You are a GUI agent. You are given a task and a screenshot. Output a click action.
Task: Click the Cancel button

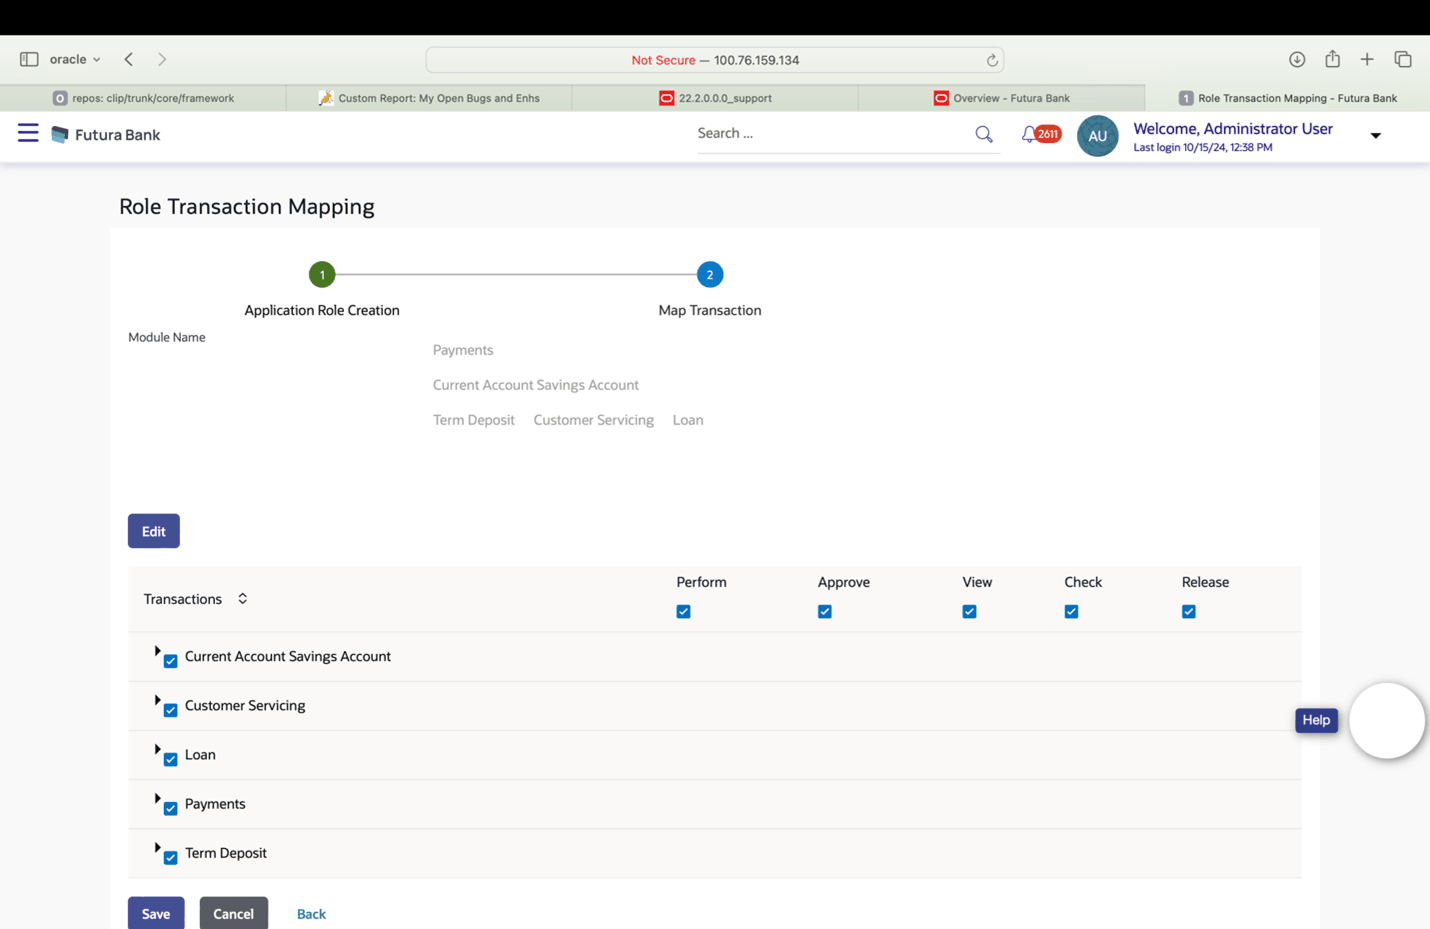(233, 913)
